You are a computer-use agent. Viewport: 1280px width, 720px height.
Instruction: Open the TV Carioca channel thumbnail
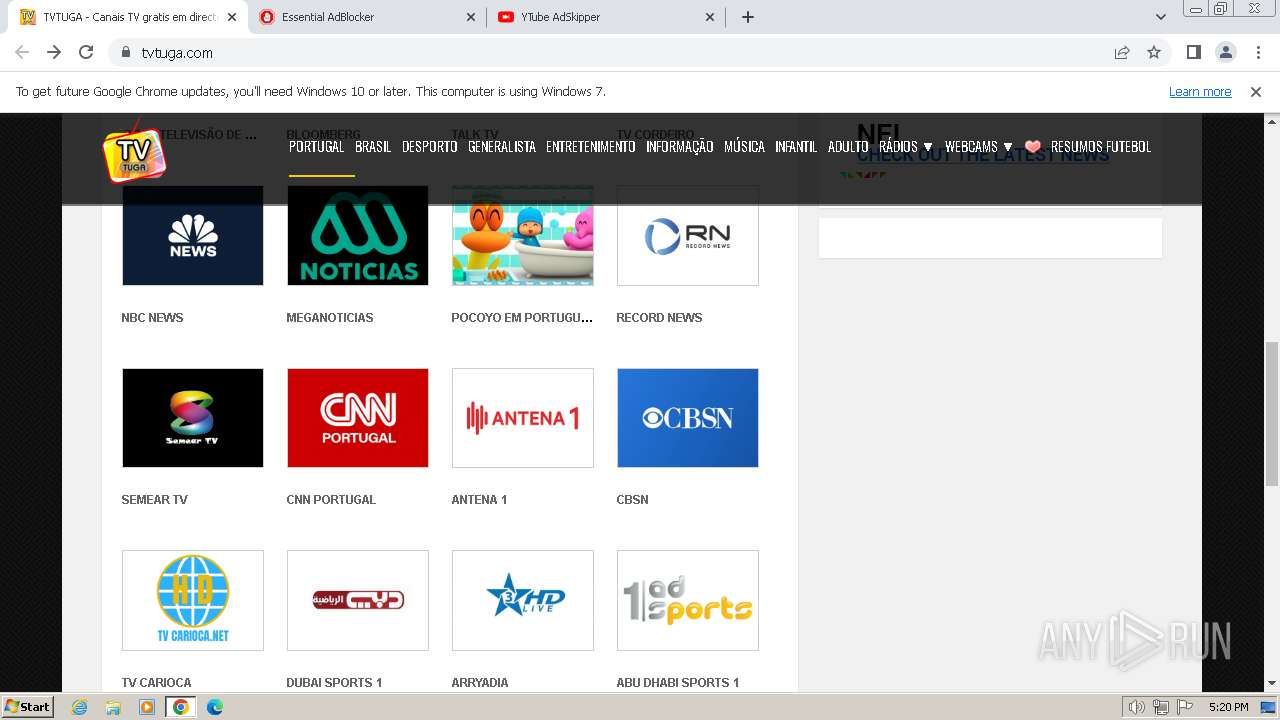coord(193,600)
